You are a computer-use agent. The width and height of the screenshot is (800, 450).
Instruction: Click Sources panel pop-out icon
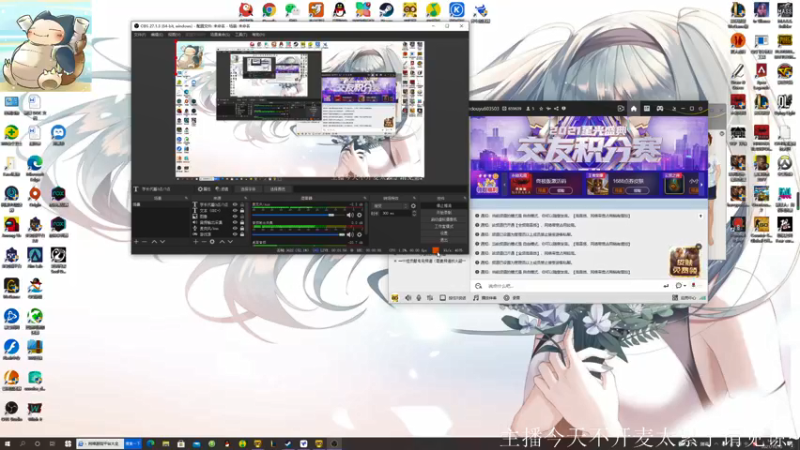pos(245,198)
